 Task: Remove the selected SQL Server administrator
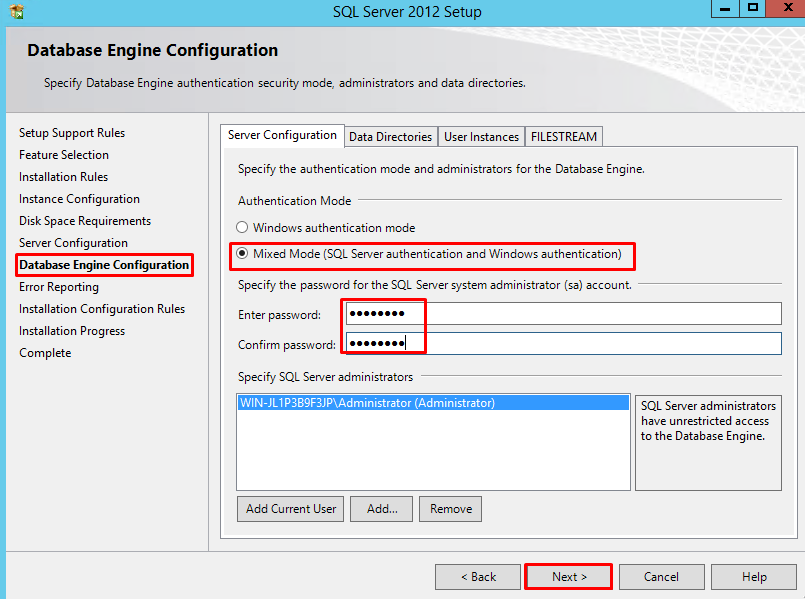point(450,509)
